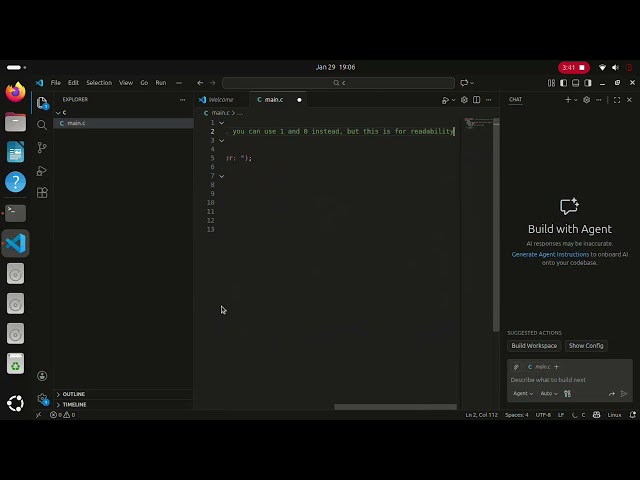
Task: Toggle the bottom panel
Action: click(x=576, y=83)
